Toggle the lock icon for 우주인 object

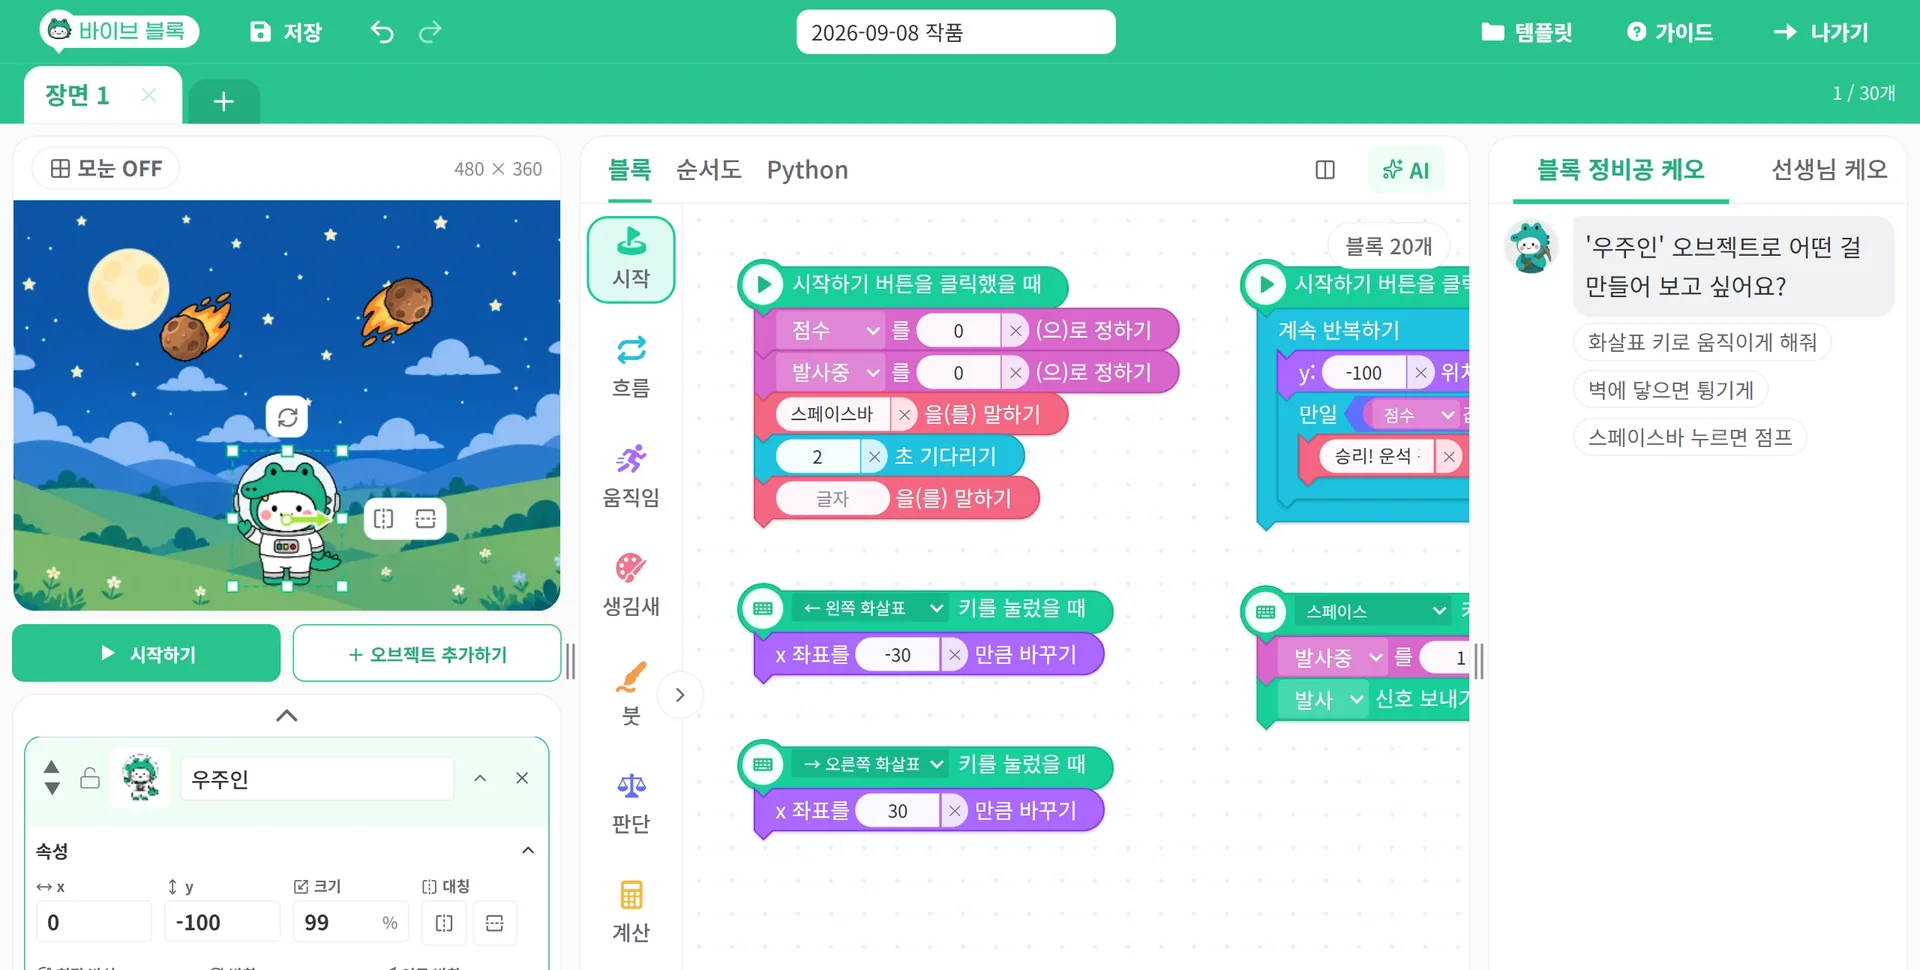click(x=90, y=778)
